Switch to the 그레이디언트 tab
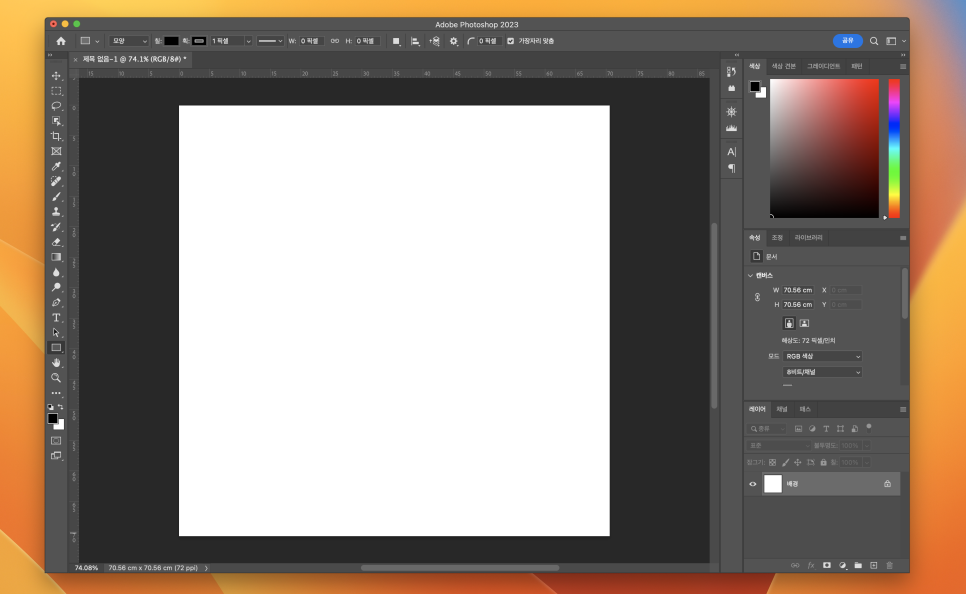This screenshot has width=966, height=594. tap(823, 66)
